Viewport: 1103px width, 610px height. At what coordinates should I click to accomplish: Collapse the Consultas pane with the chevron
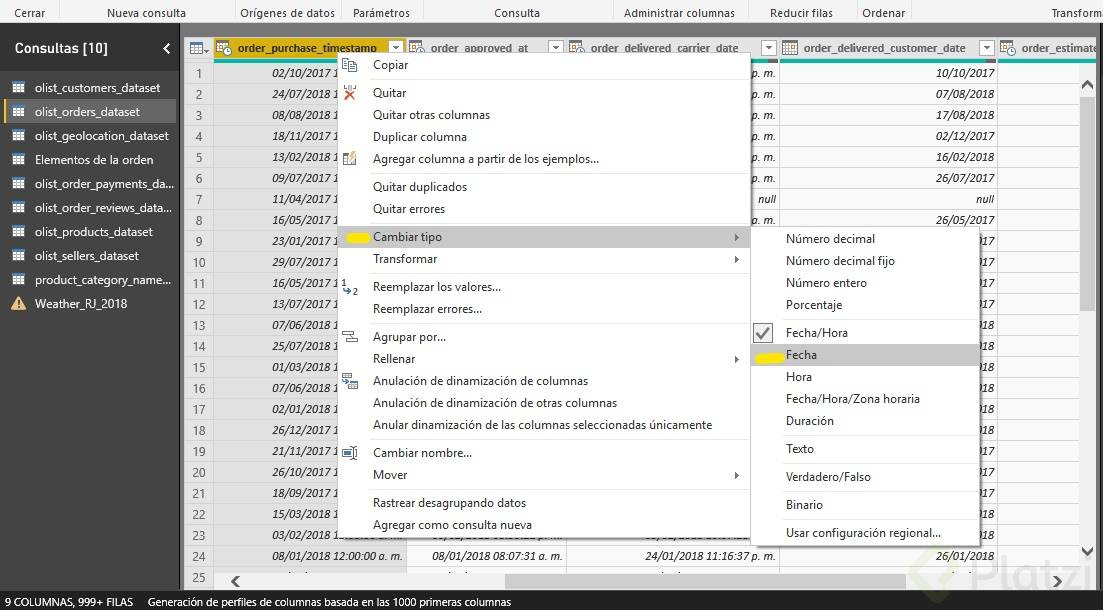coord(166,48)
